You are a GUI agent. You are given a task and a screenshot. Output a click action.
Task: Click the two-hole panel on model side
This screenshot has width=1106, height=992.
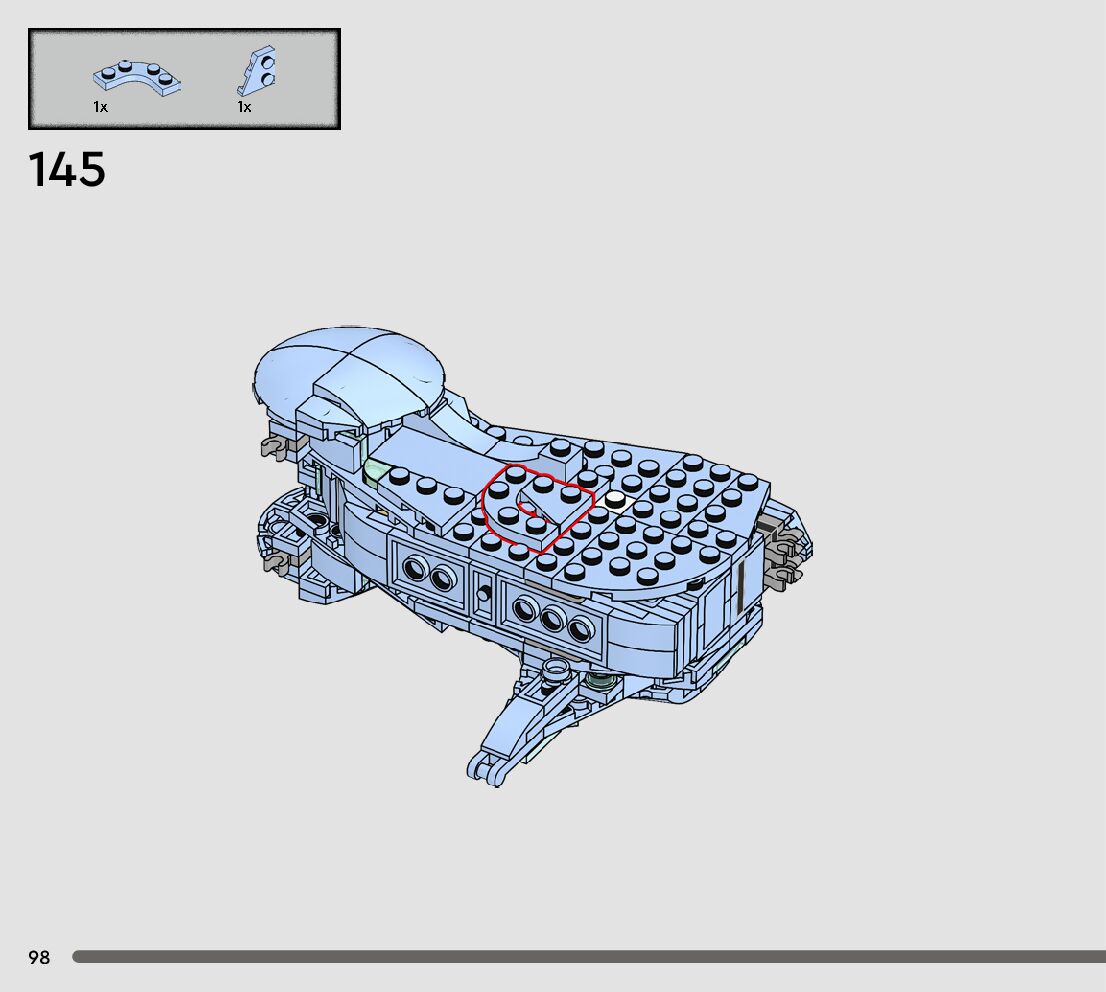tap(427, 570)
